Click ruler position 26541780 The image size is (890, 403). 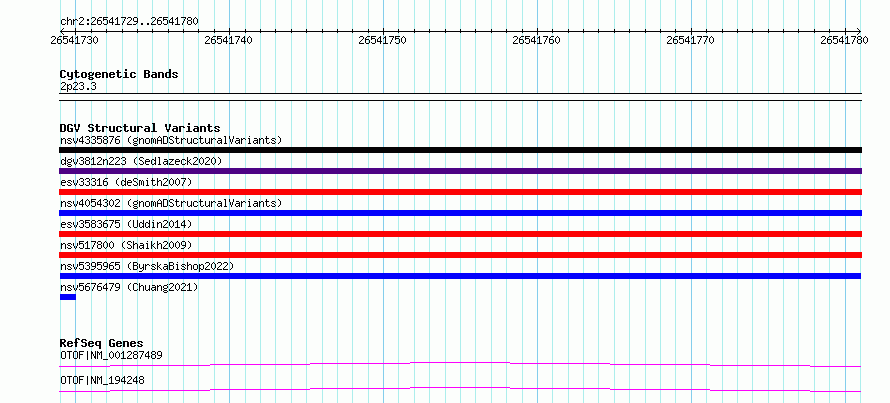tap(844, 40)
